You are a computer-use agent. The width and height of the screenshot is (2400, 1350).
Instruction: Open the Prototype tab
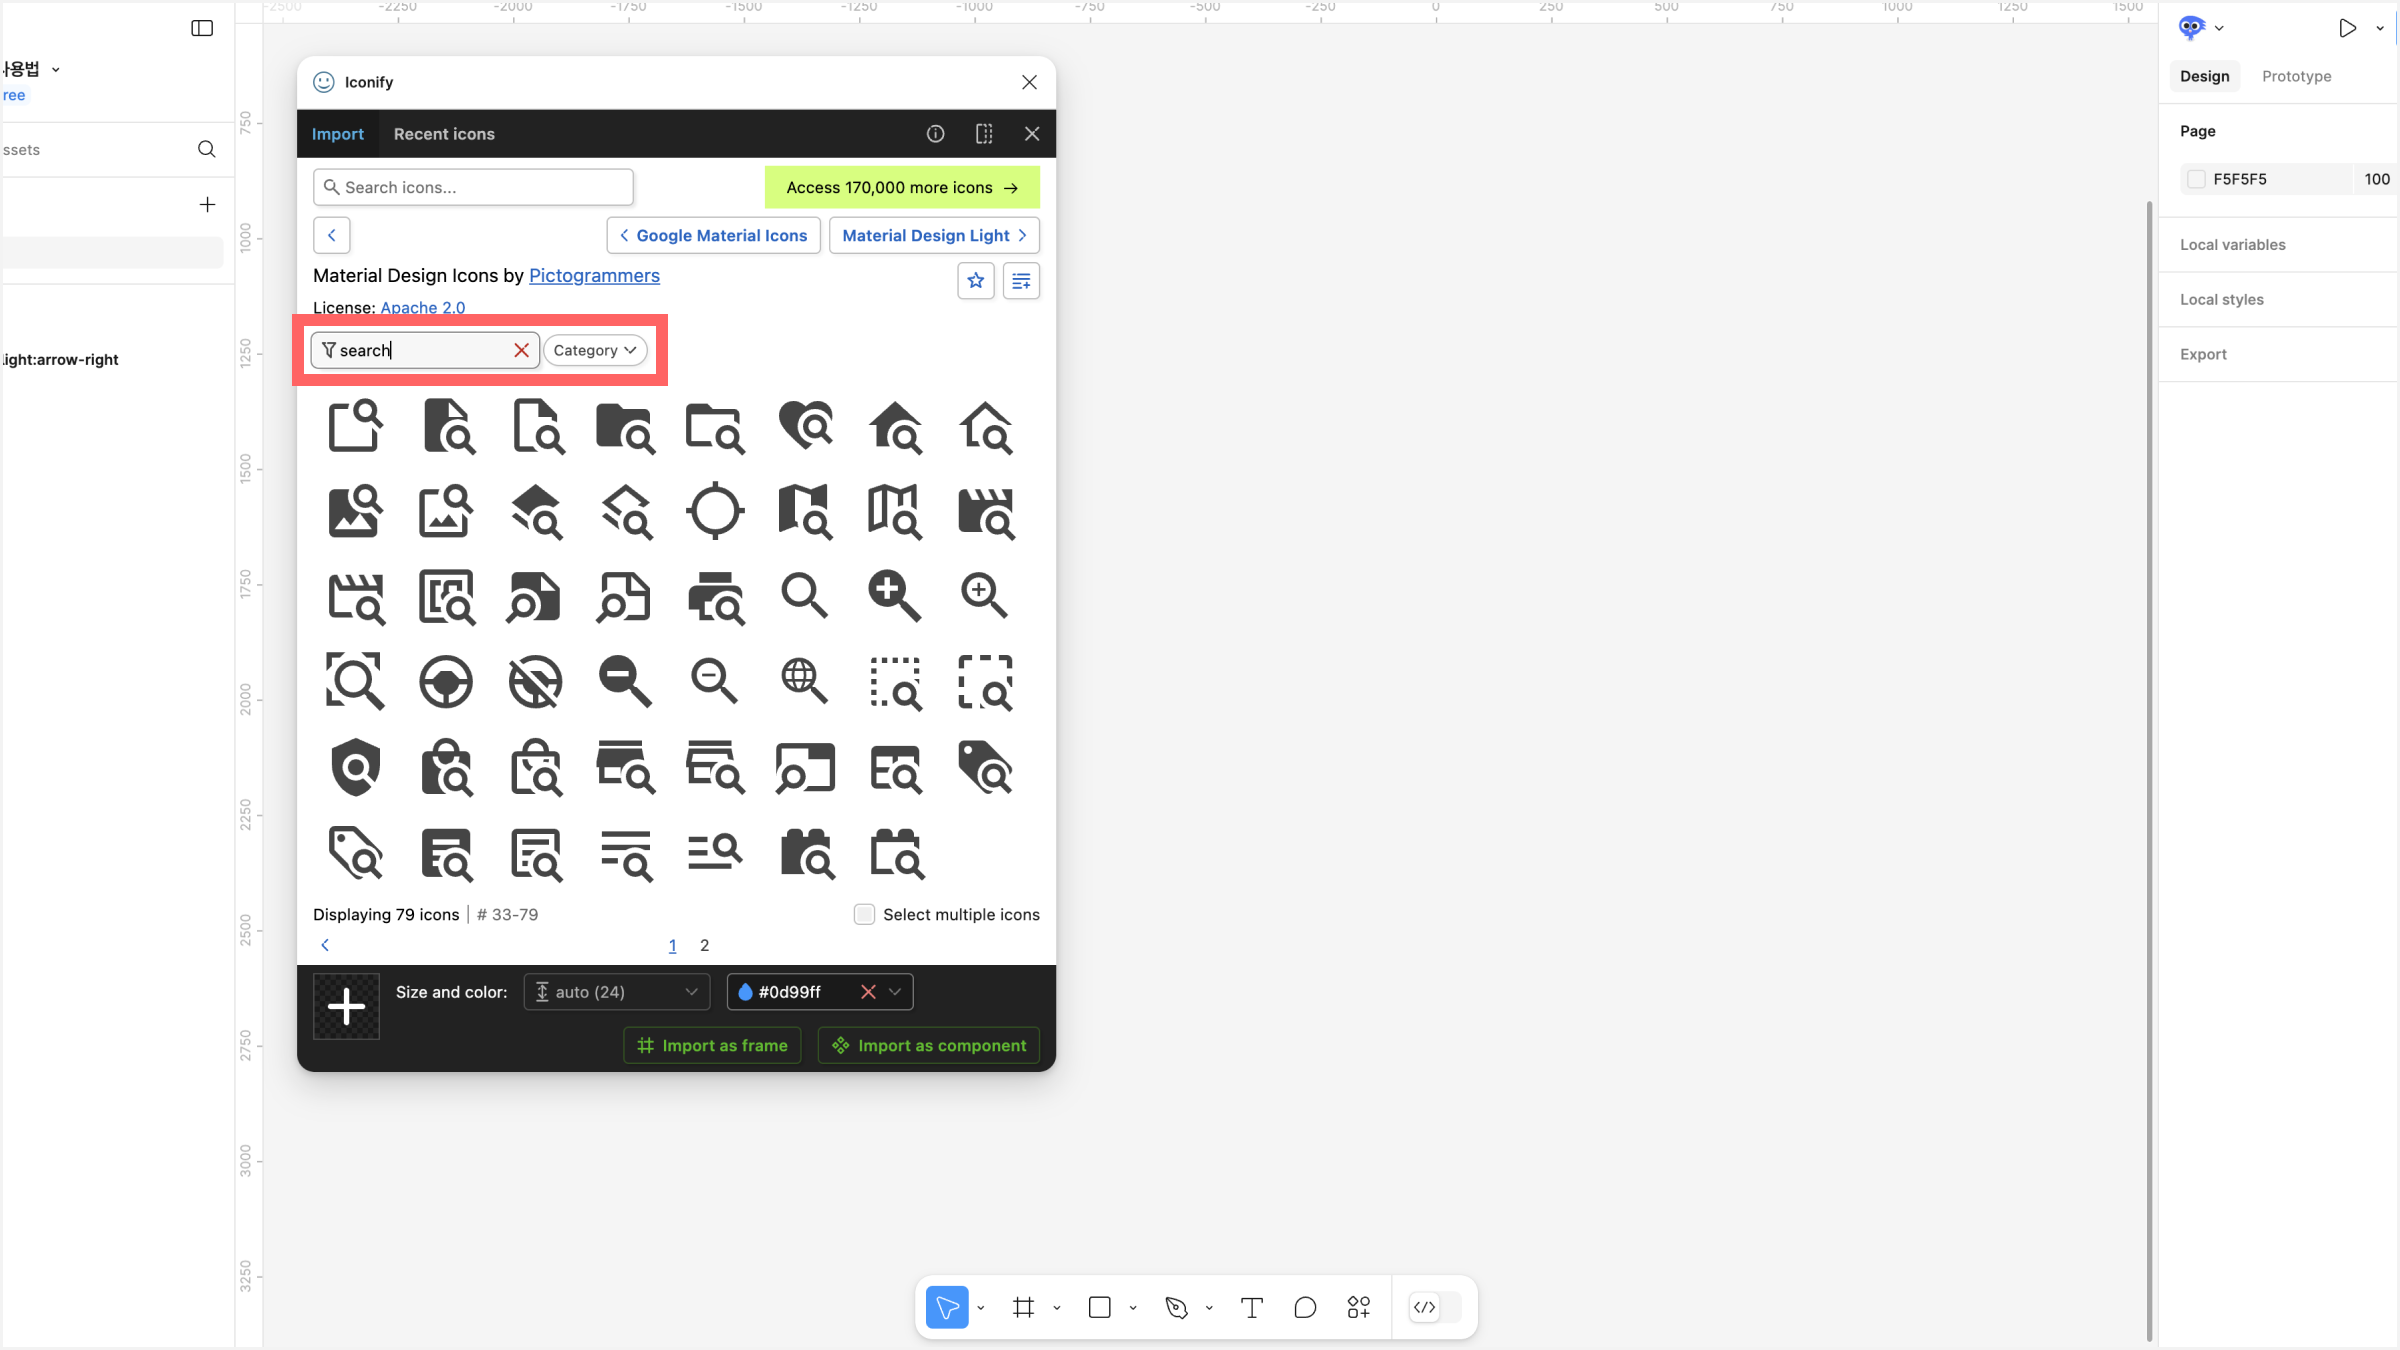coord(2296,76)
